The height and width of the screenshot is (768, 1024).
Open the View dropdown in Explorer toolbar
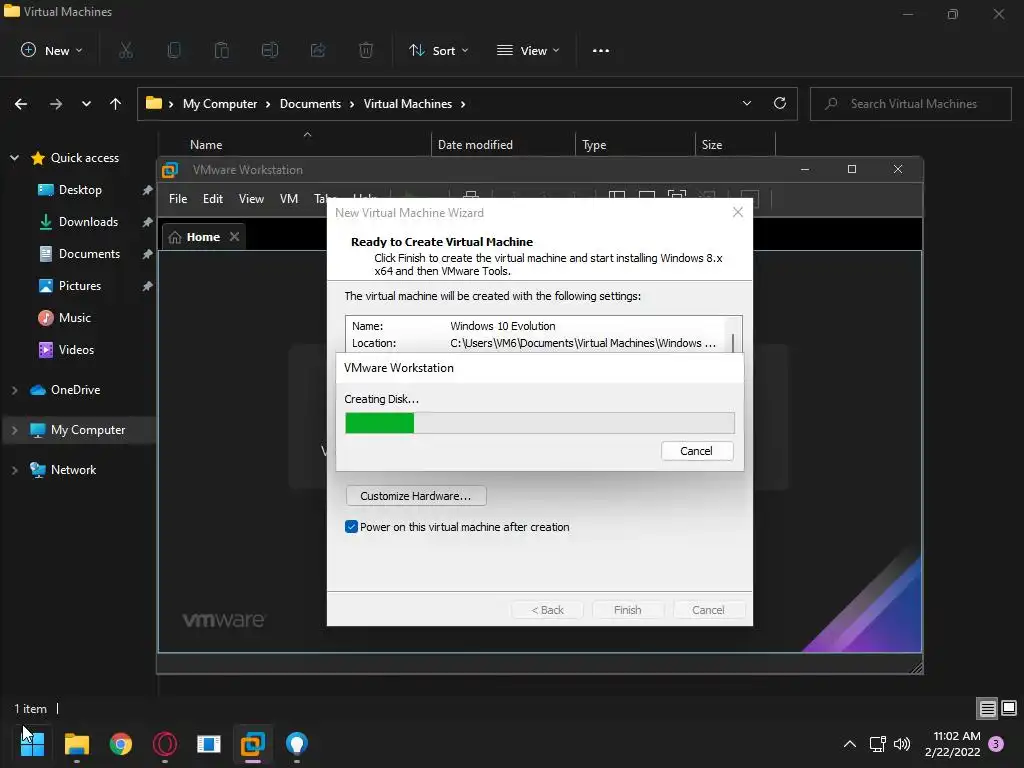point(528,50)
